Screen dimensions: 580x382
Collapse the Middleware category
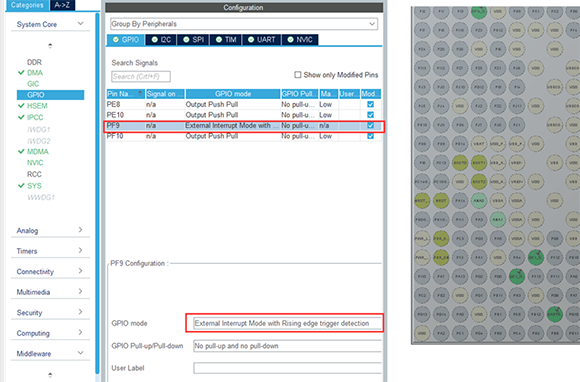(x=80, y=353)
